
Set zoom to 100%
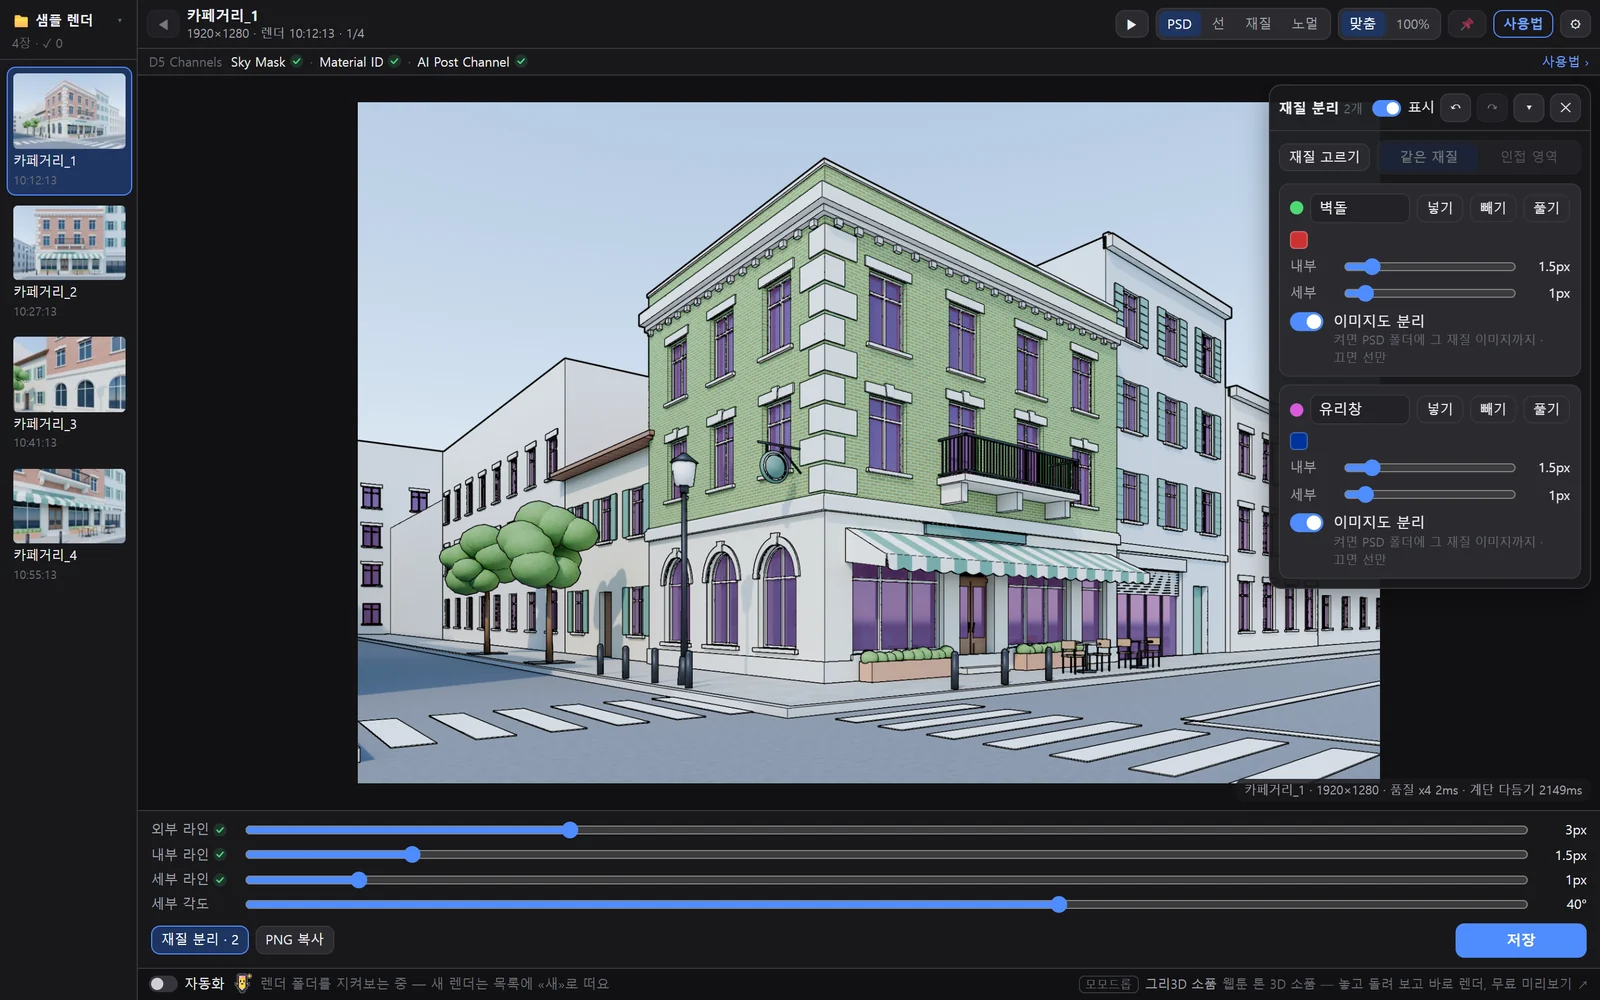tap(1412, 24)
